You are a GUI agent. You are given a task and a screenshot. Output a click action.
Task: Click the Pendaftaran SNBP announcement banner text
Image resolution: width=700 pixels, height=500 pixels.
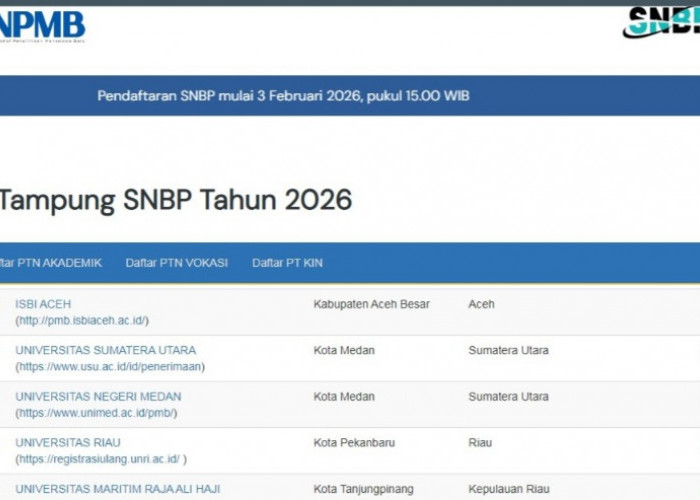(283, 96)
